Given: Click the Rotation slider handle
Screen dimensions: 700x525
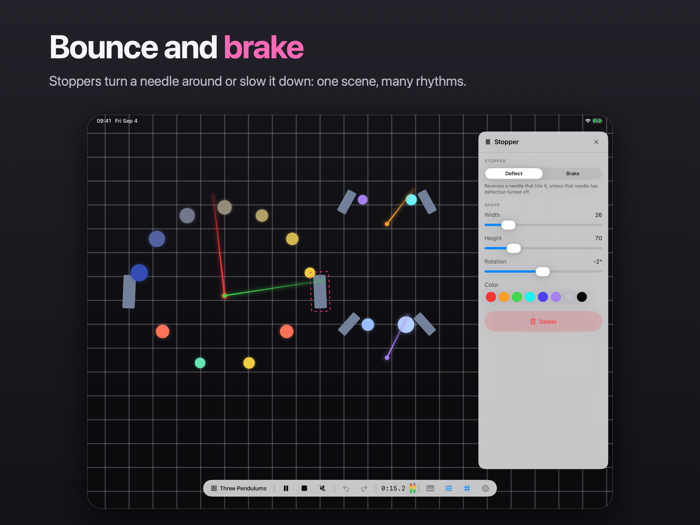Looking at the screenshot, I should [542, 271].
